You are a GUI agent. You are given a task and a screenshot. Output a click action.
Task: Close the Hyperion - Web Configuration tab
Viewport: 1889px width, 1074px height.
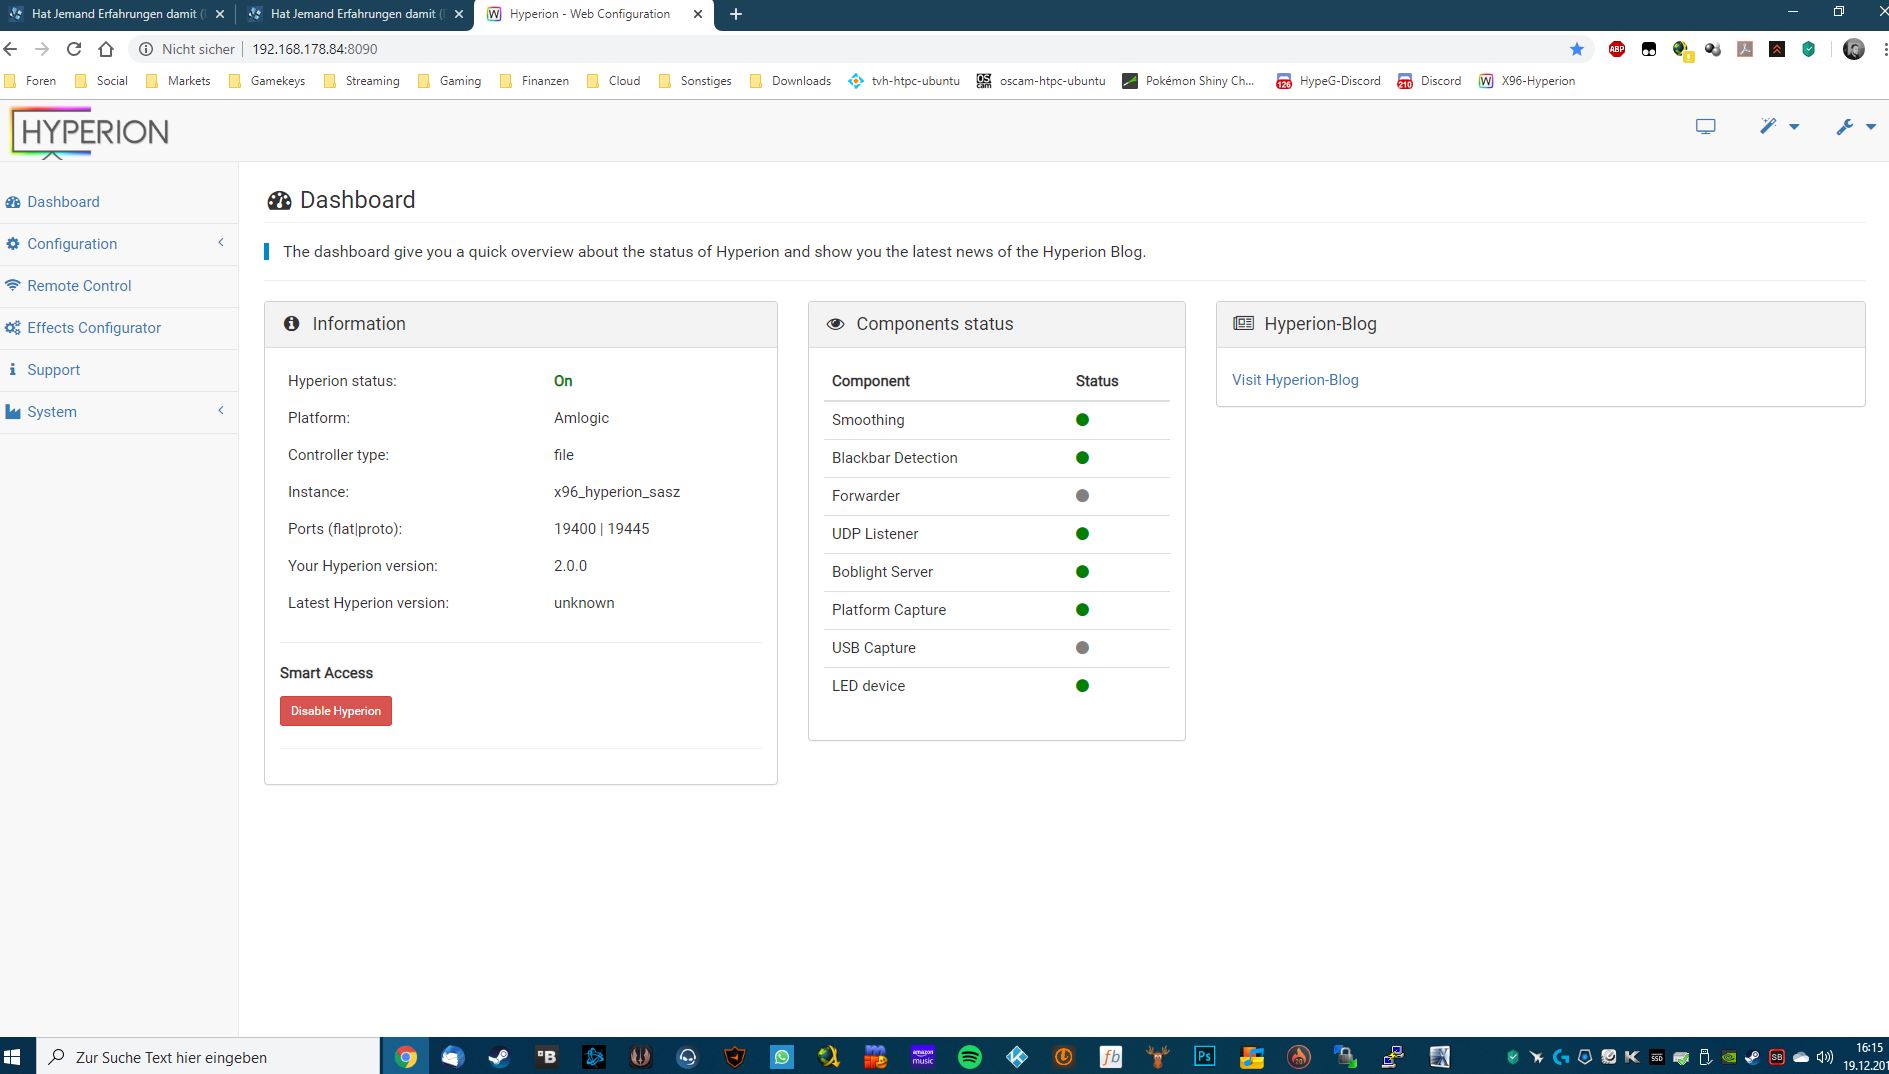click(698, 14)
